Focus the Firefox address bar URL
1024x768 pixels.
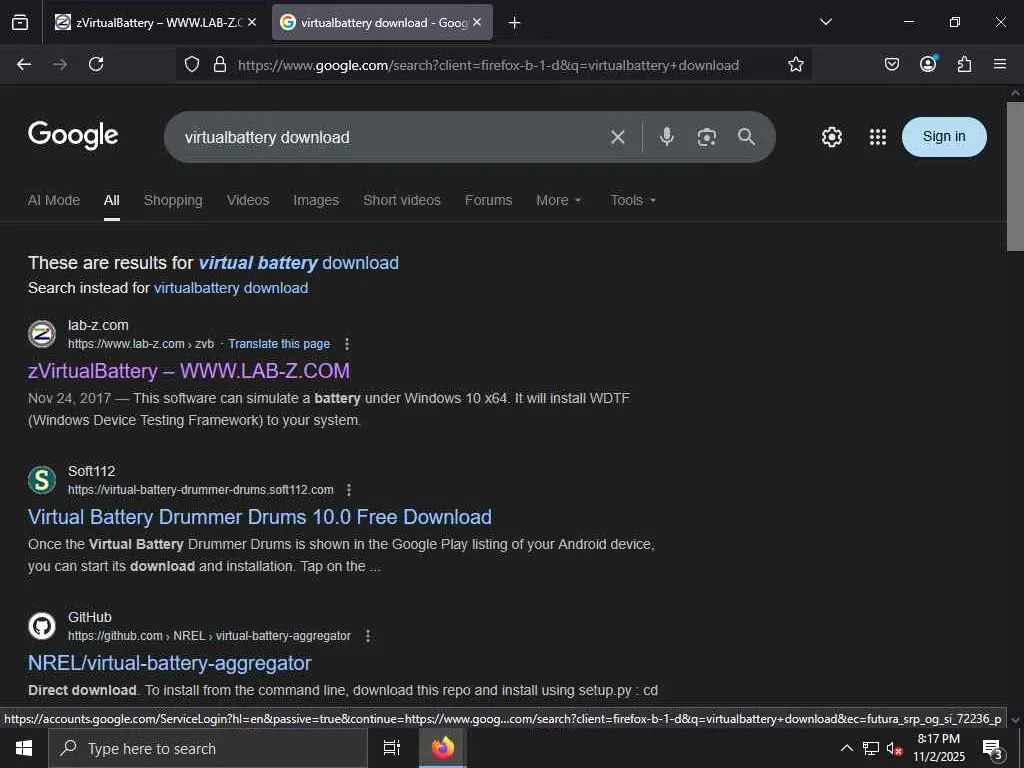pos(488,65)
